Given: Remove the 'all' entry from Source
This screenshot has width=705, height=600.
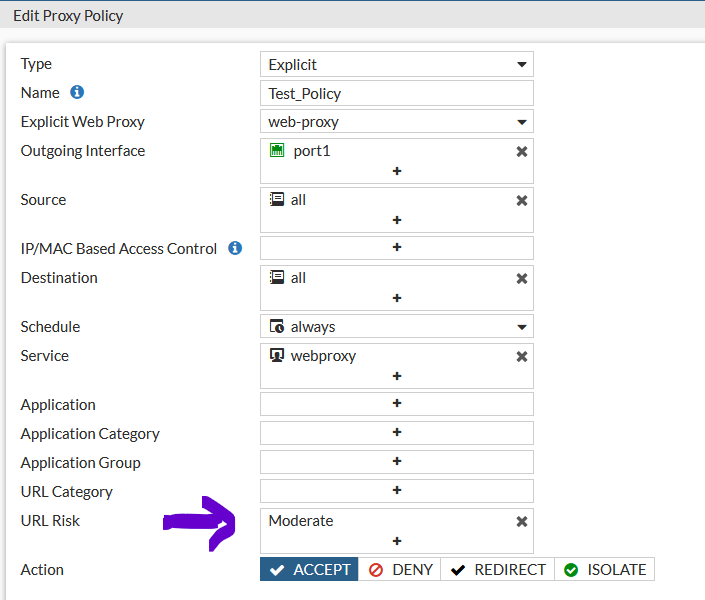Looking at the screenshot, I should 521,200.
